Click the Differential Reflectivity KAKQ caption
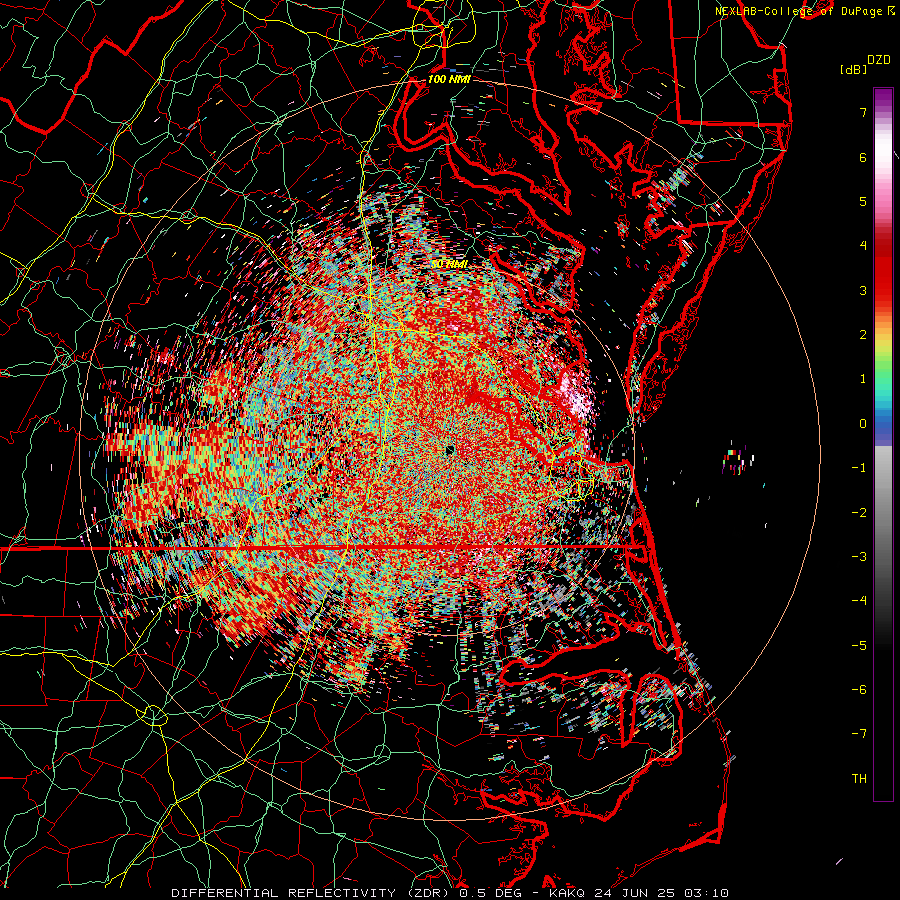 pyautogui.click(x=450, y=893)
